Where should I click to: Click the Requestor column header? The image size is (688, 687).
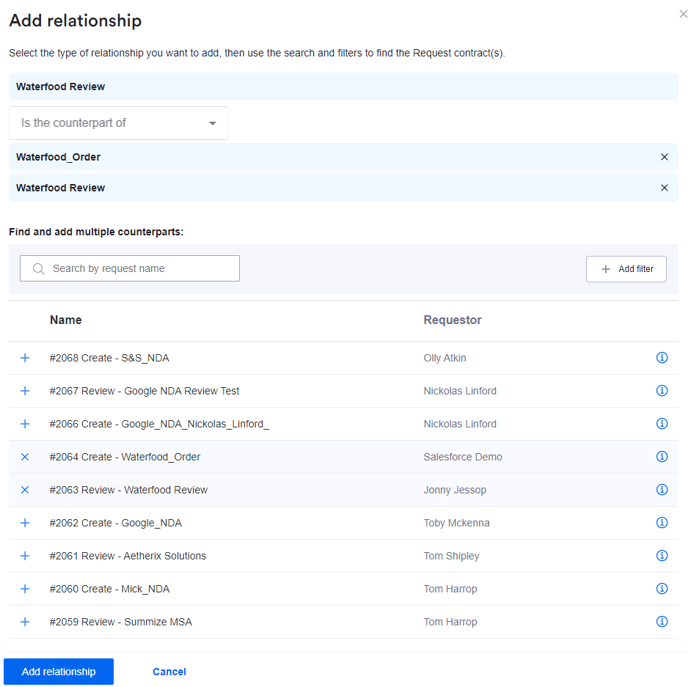click(452, 320)
